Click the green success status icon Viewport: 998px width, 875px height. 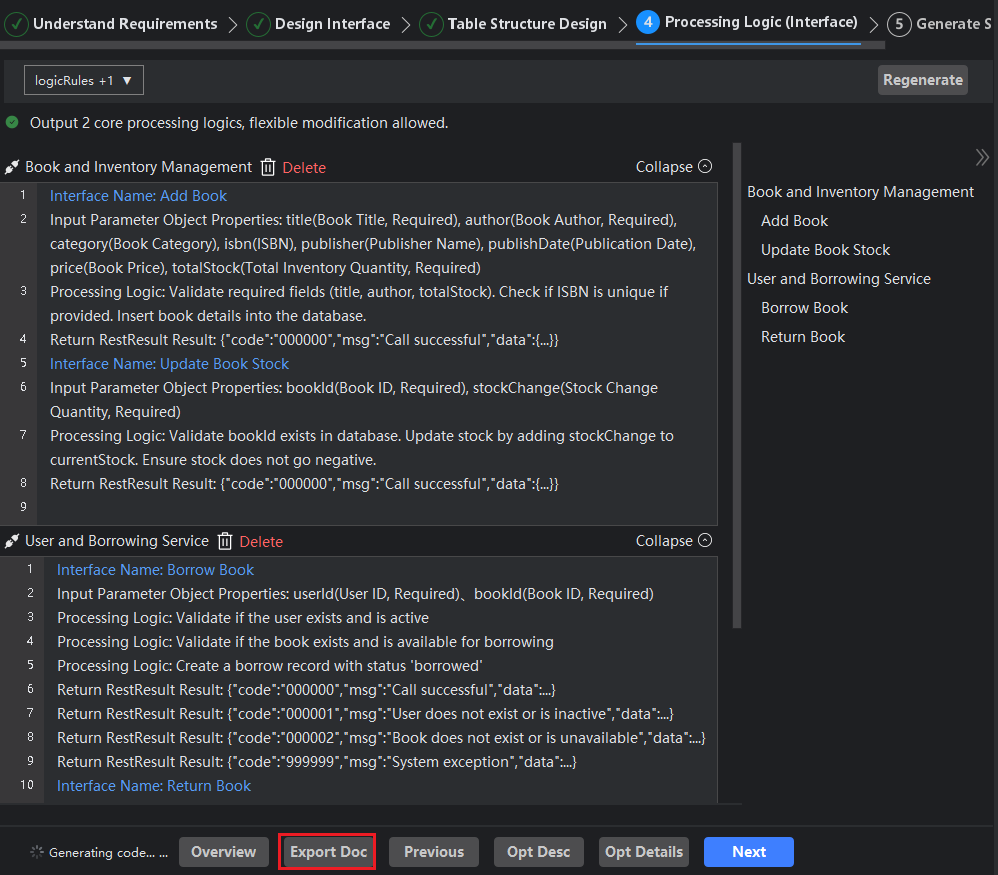click(x=12, y=123)
